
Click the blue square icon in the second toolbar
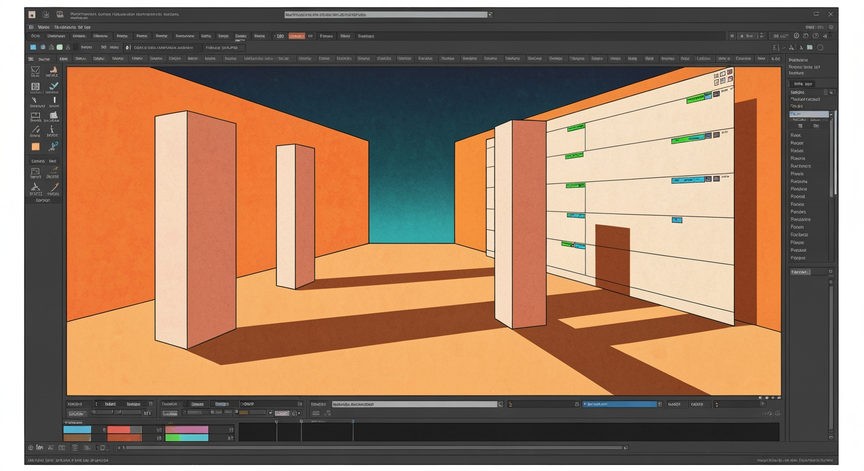[33, 47]
